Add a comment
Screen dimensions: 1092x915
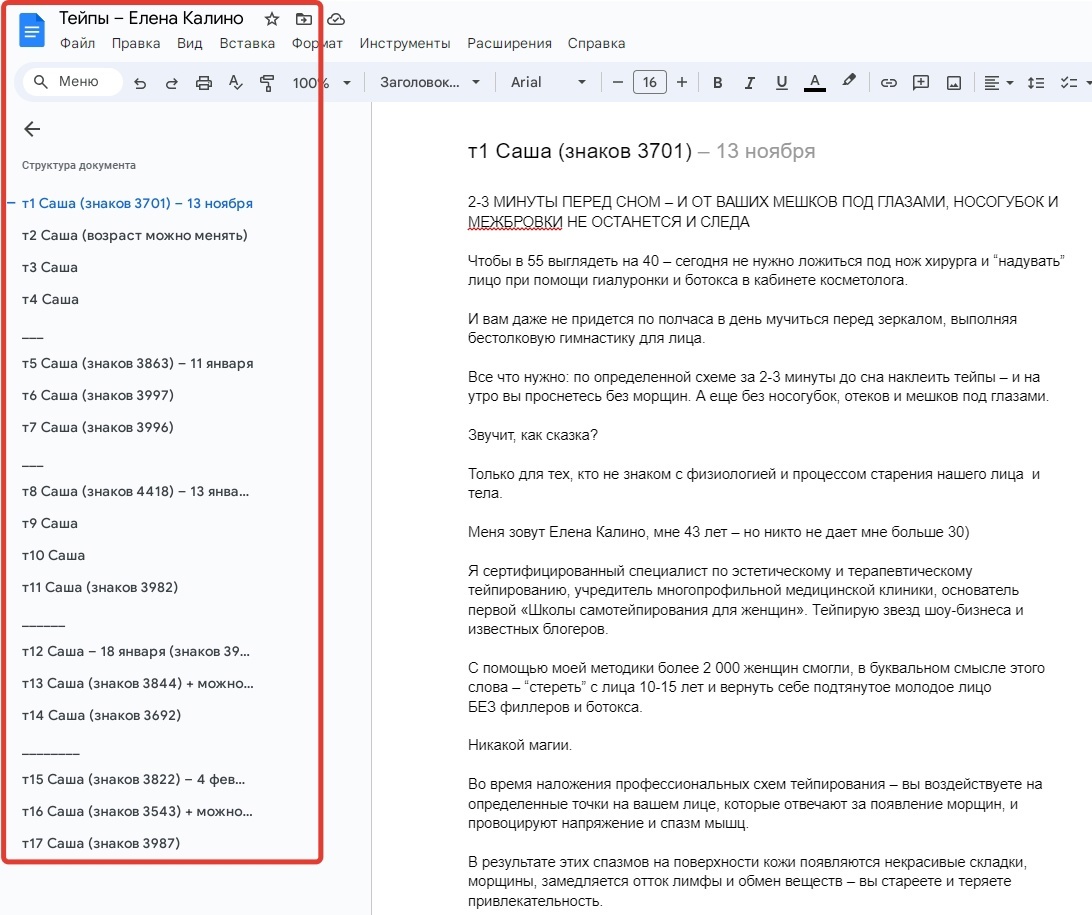click(x=921, y=83)
